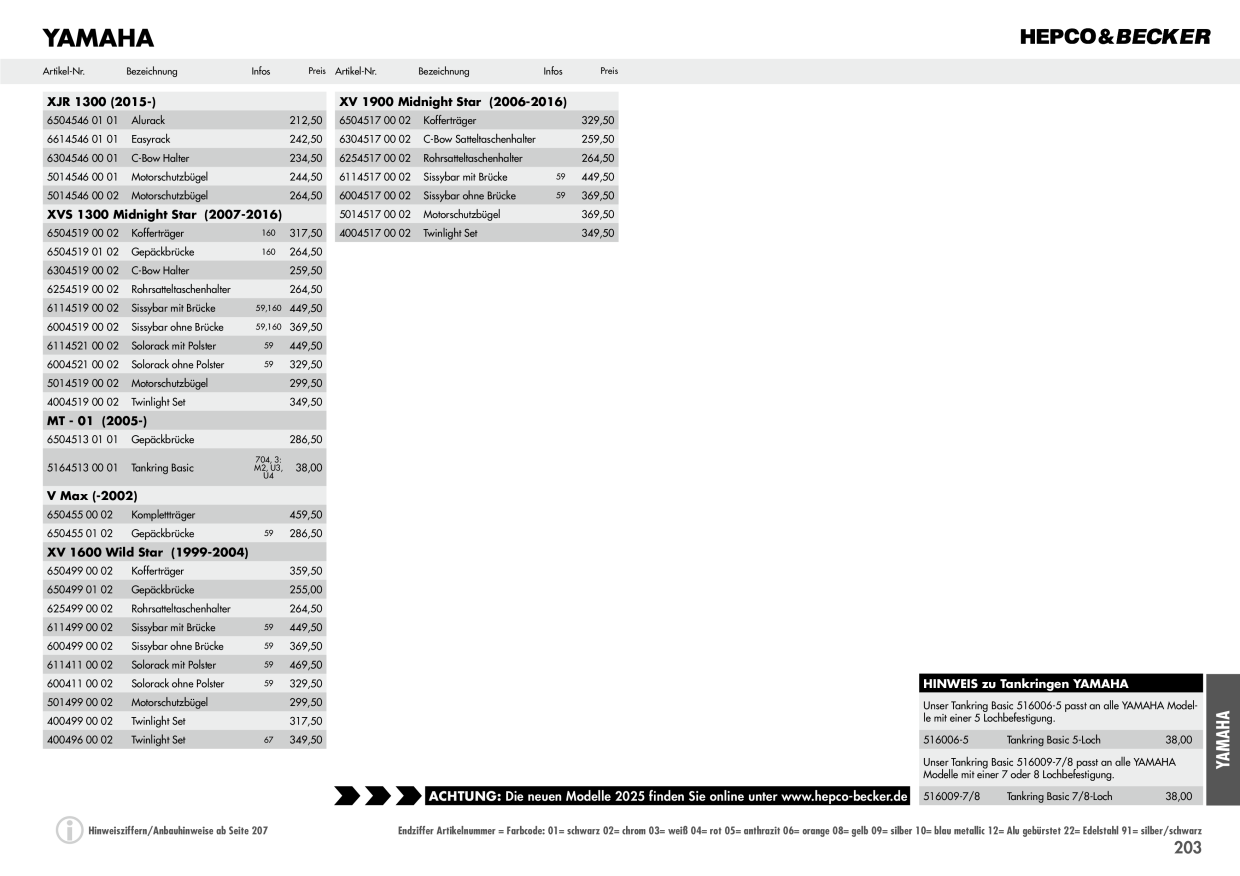The height and width of the screenshot is (876, 1240).
Task: Click the MT - 01 (2005-) section heading
Action: pos(97,421)
